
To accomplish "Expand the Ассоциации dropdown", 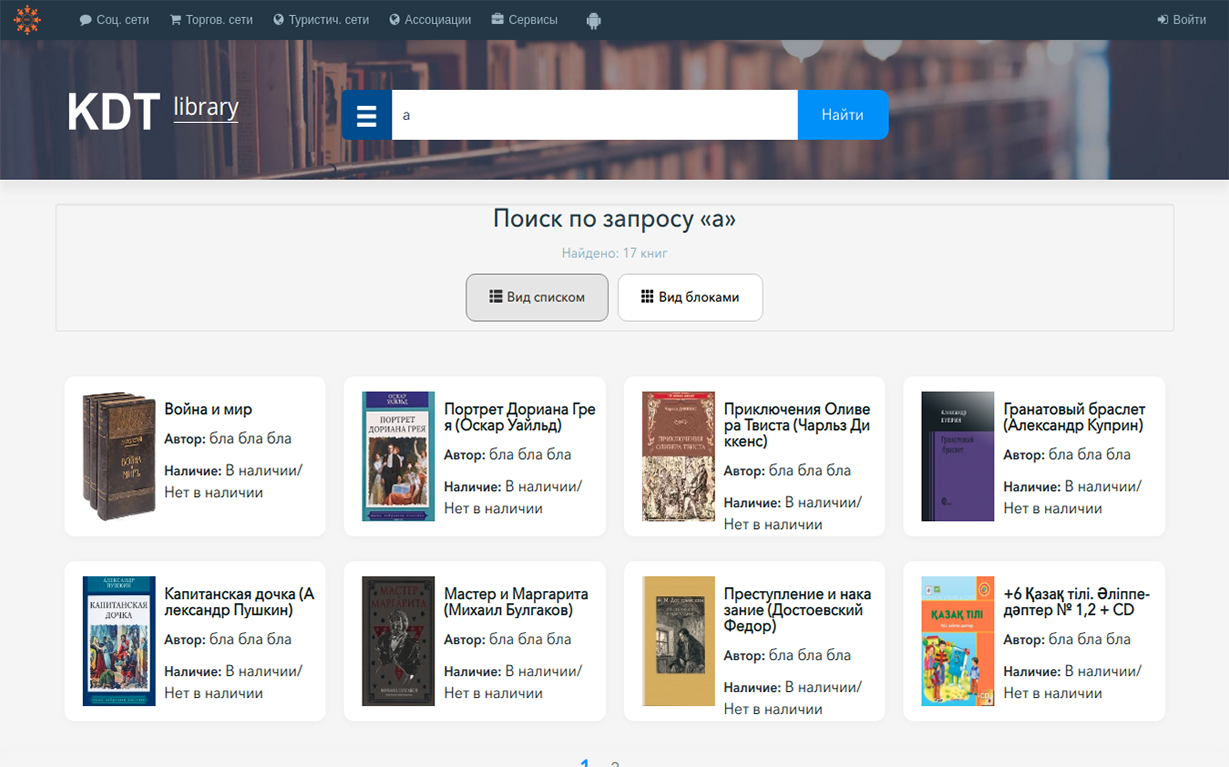I will point(430,20).
